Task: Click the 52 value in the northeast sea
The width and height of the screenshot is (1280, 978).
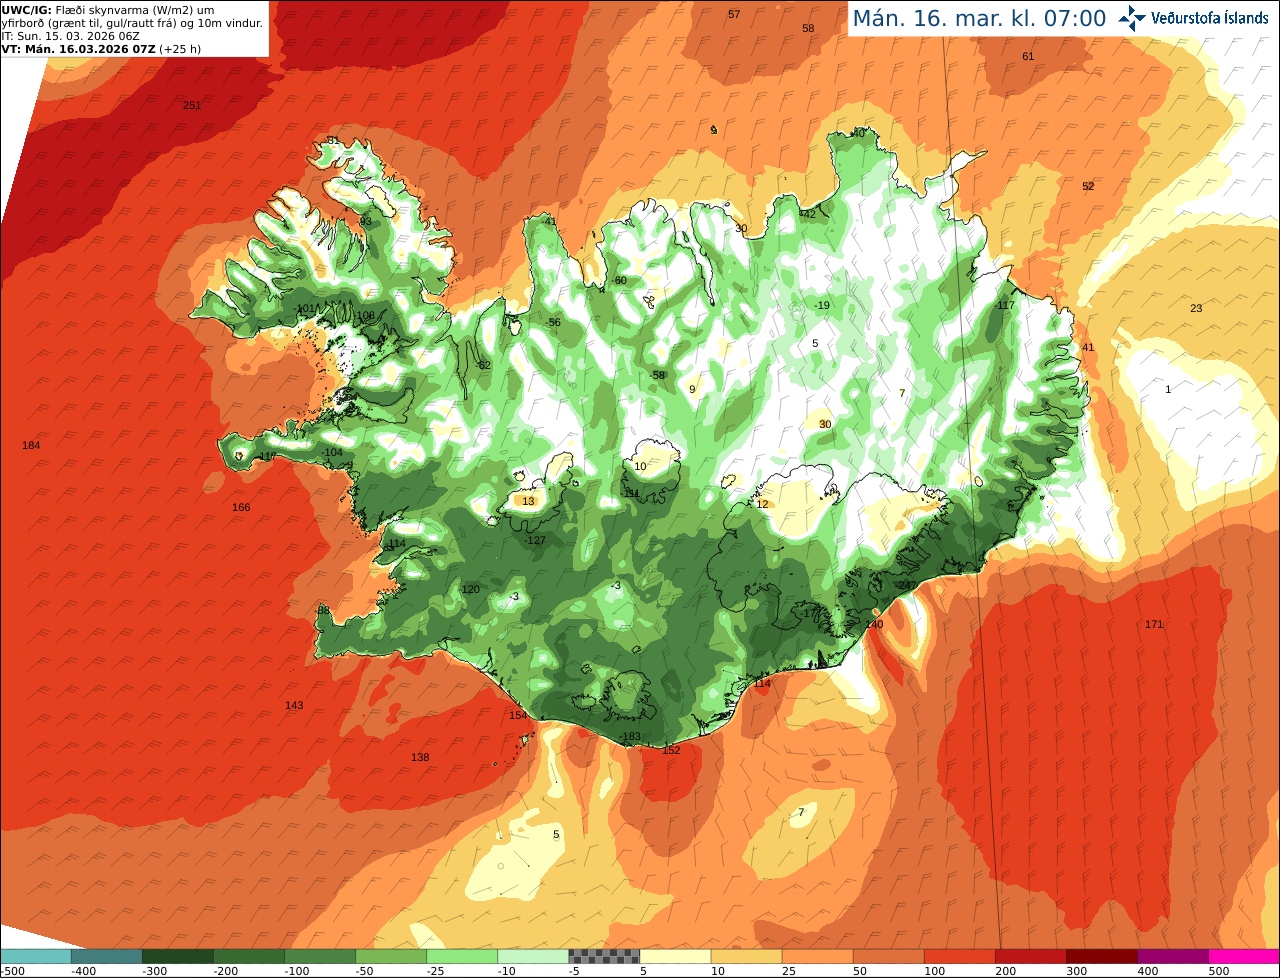Action: [1088, 186]
